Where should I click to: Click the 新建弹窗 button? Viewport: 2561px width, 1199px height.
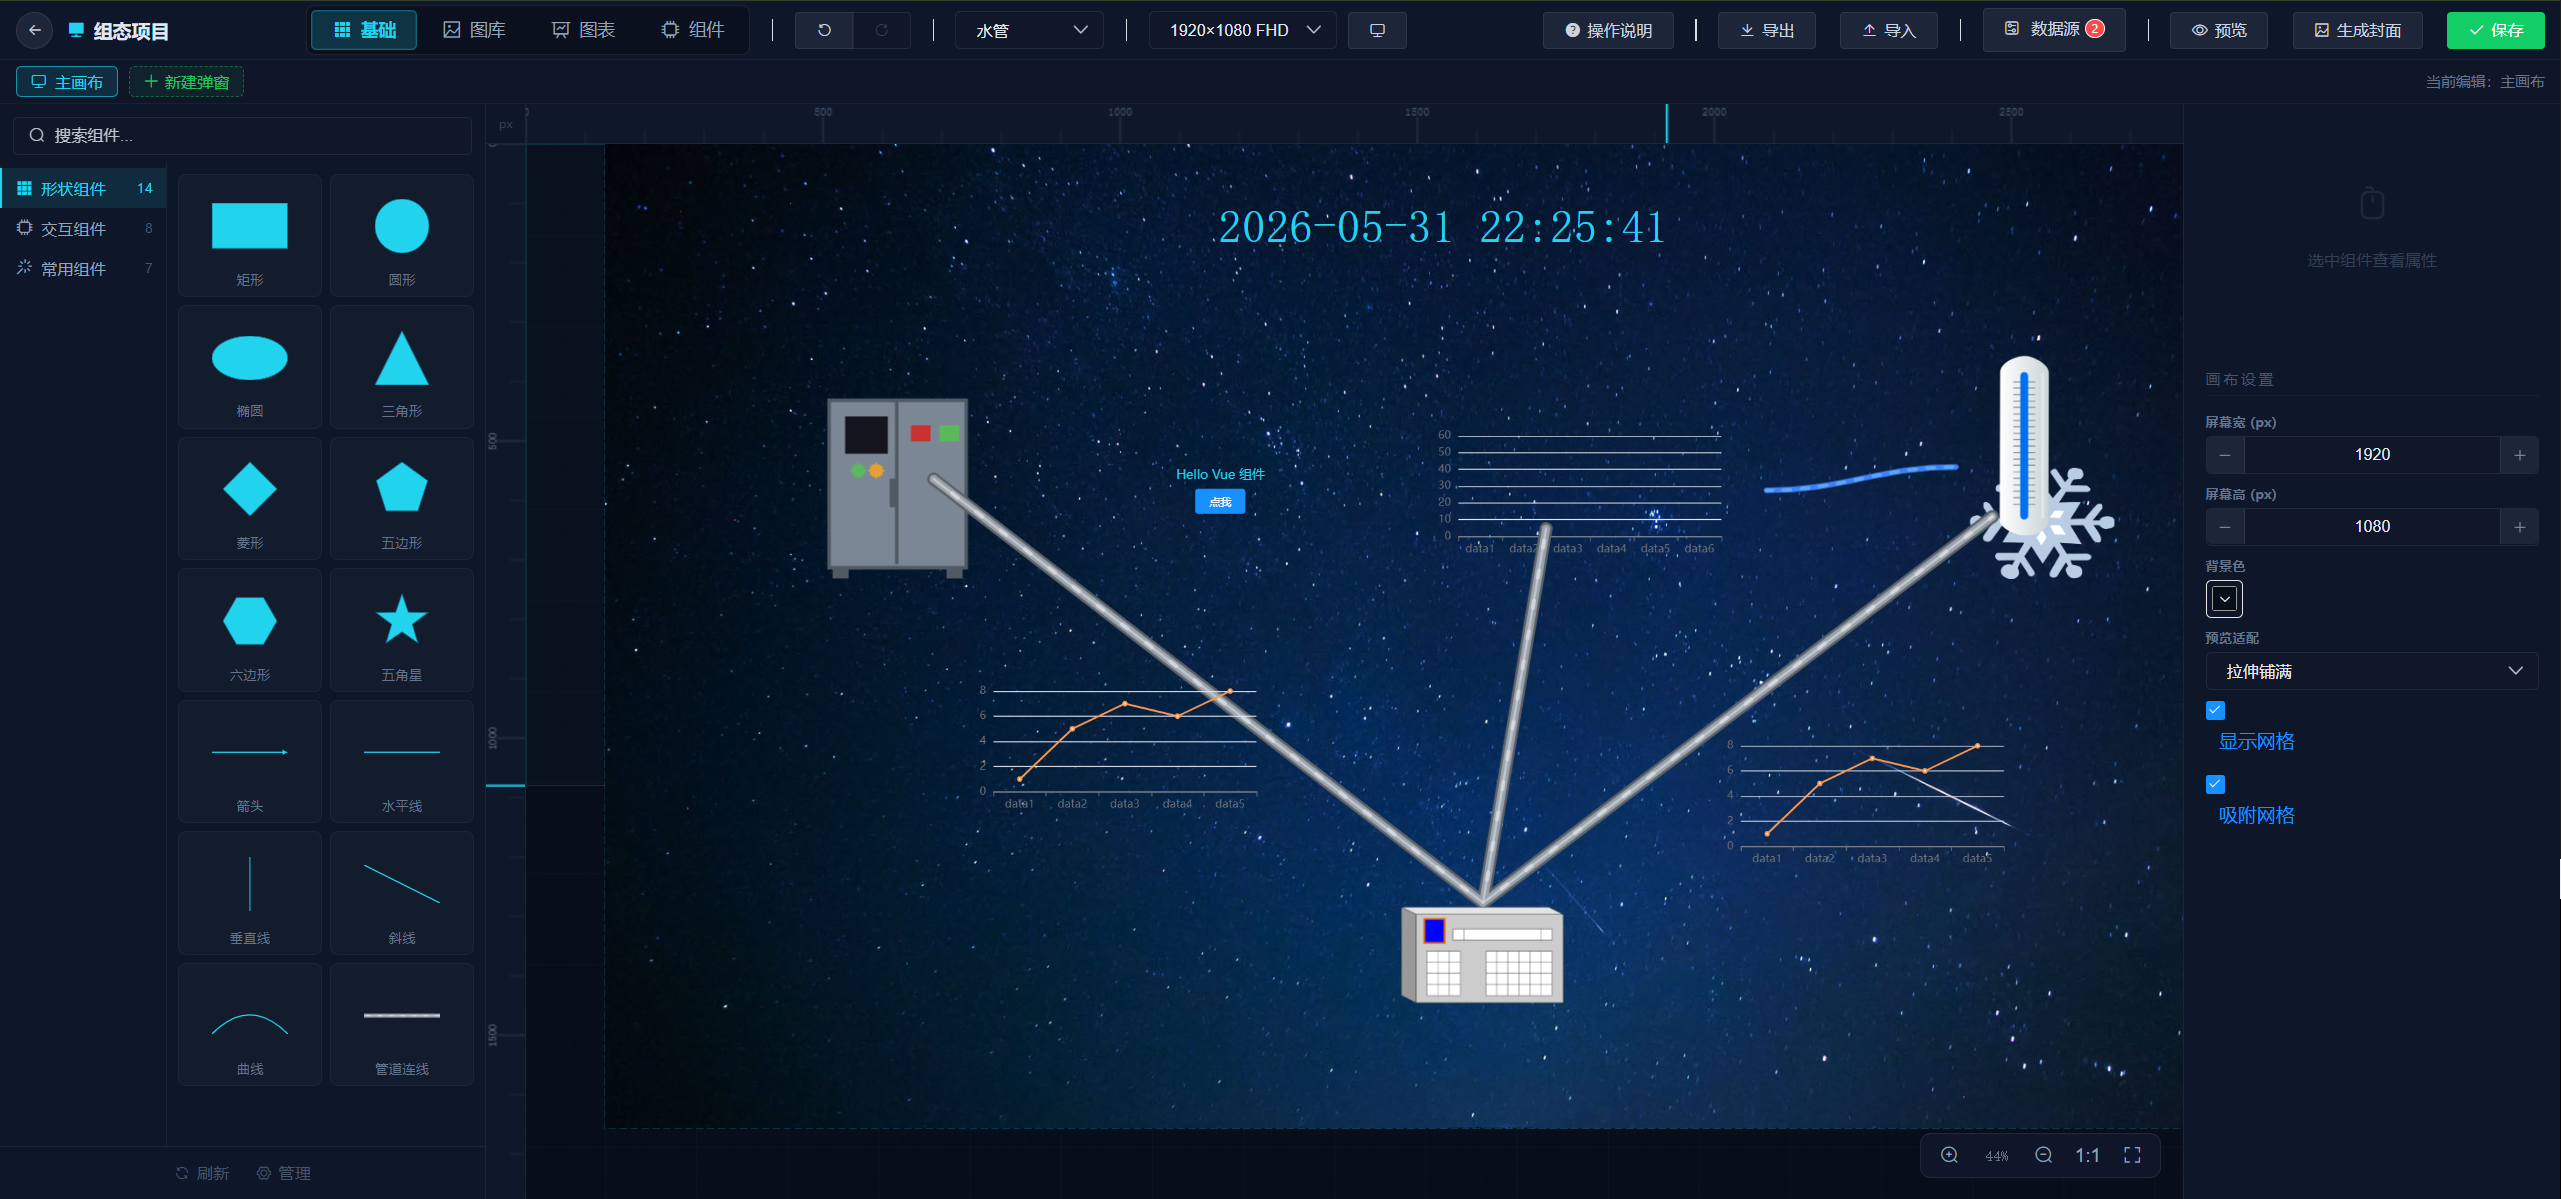187,82
